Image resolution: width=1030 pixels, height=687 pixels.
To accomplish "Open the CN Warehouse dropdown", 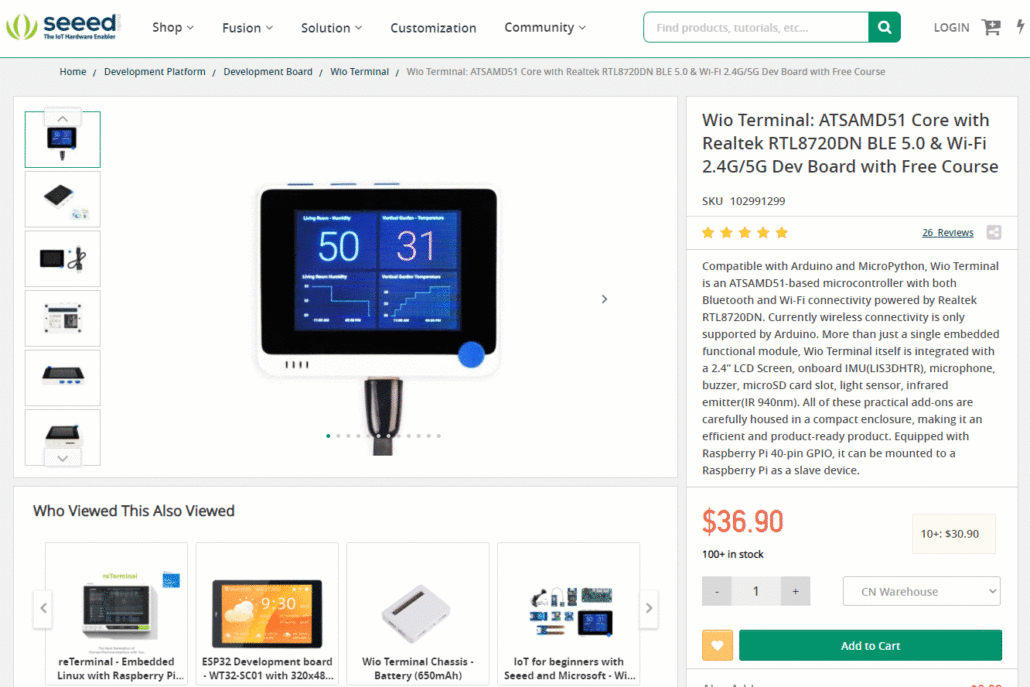I will tap(922, 591).
